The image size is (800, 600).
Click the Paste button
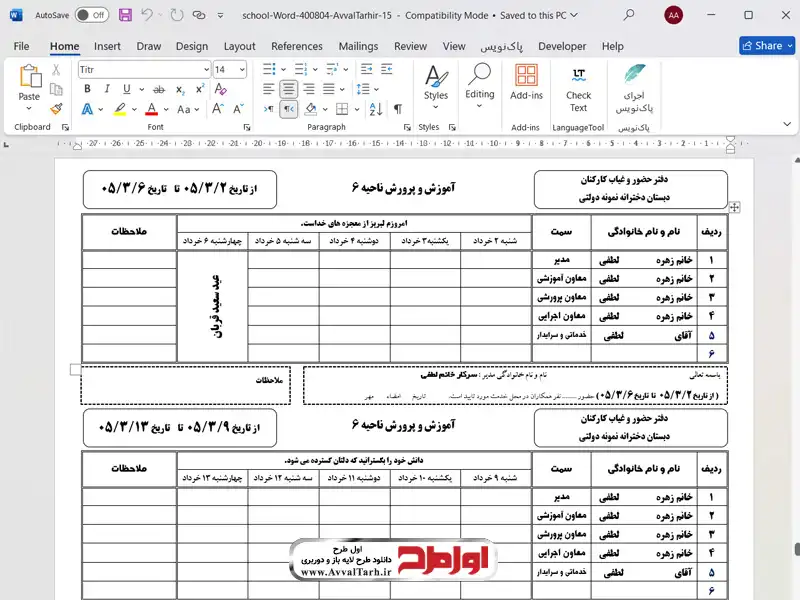tap(29, 84)
